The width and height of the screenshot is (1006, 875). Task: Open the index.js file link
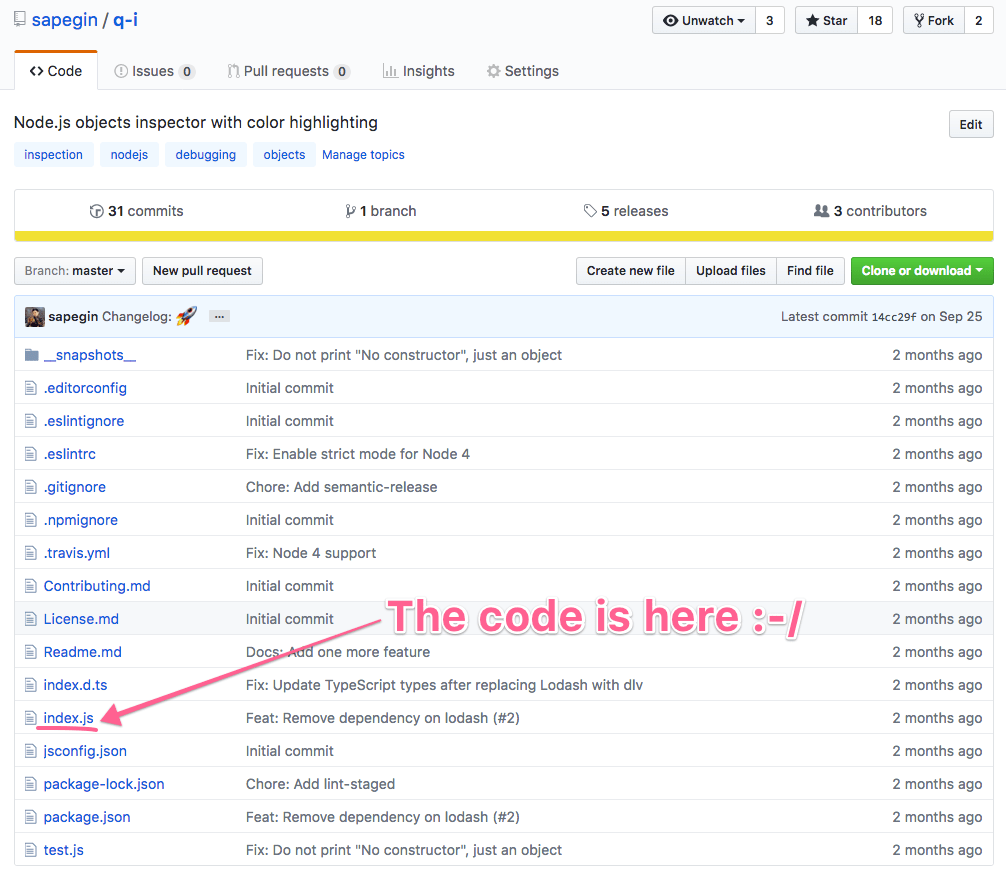68,717
